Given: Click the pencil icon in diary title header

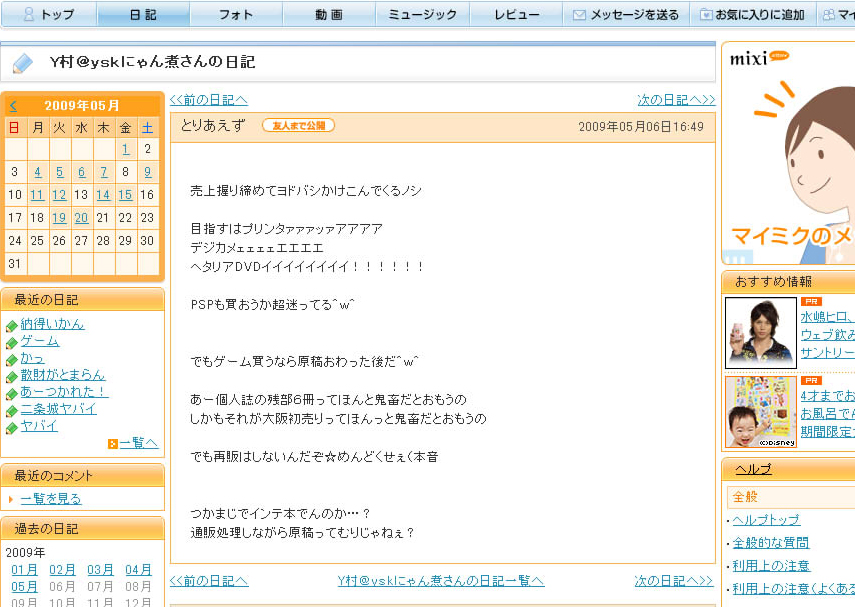Looking at the screenshot, I should 22,64.
